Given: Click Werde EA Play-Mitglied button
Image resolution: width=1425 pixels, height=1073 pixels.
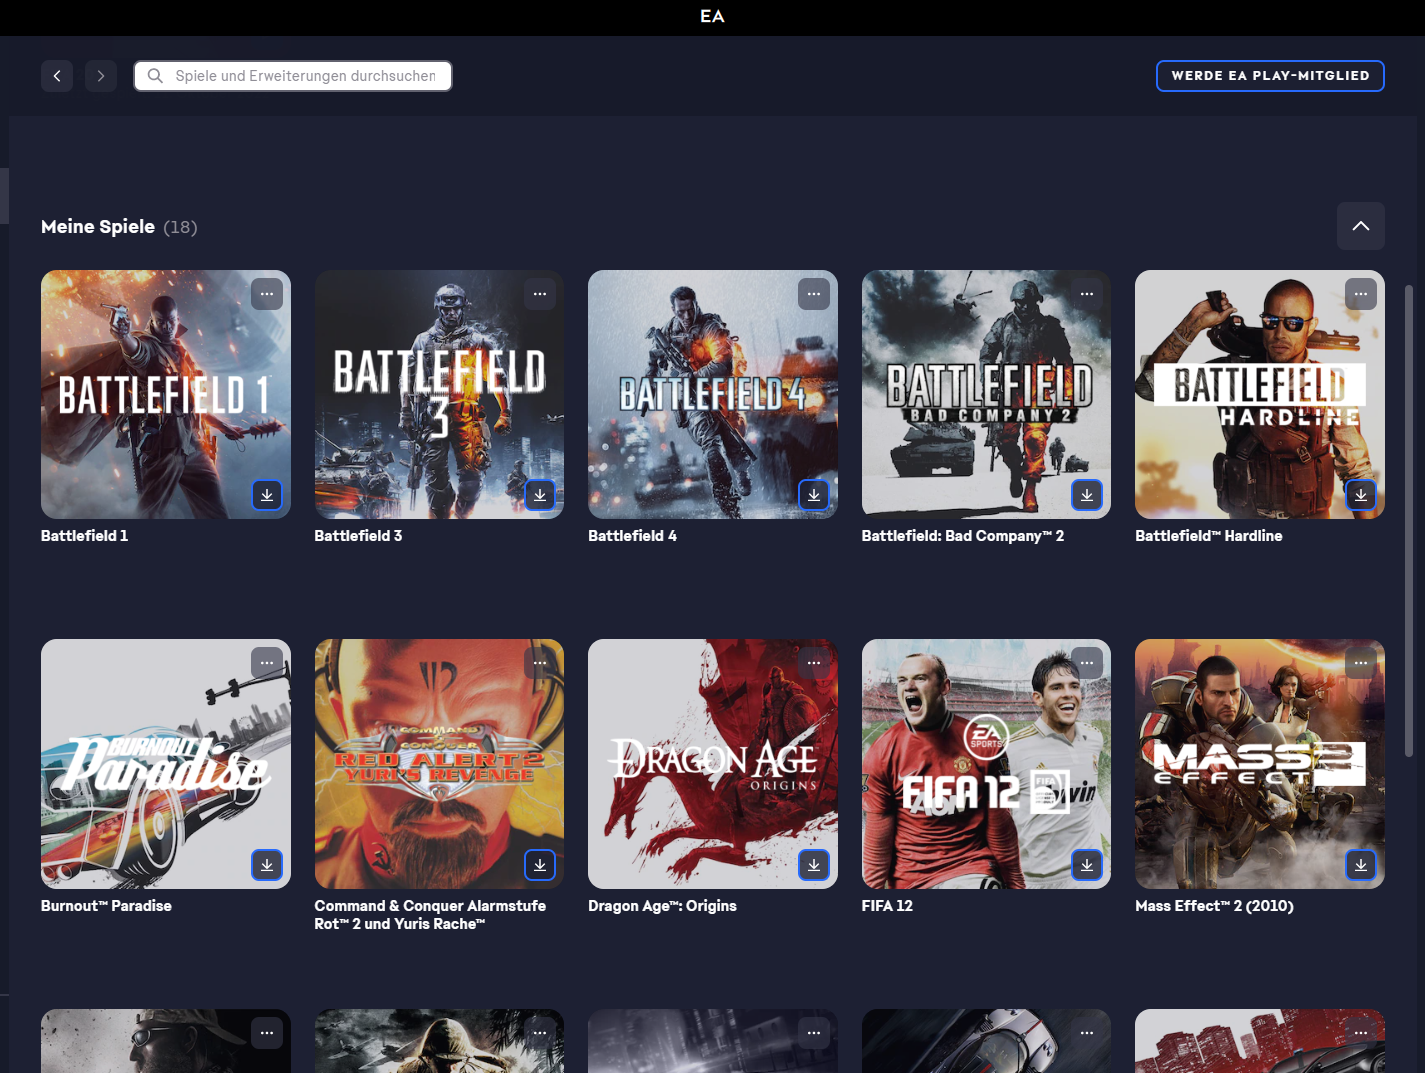Looking at the screenshot, I should click(x=1270, y=76).
